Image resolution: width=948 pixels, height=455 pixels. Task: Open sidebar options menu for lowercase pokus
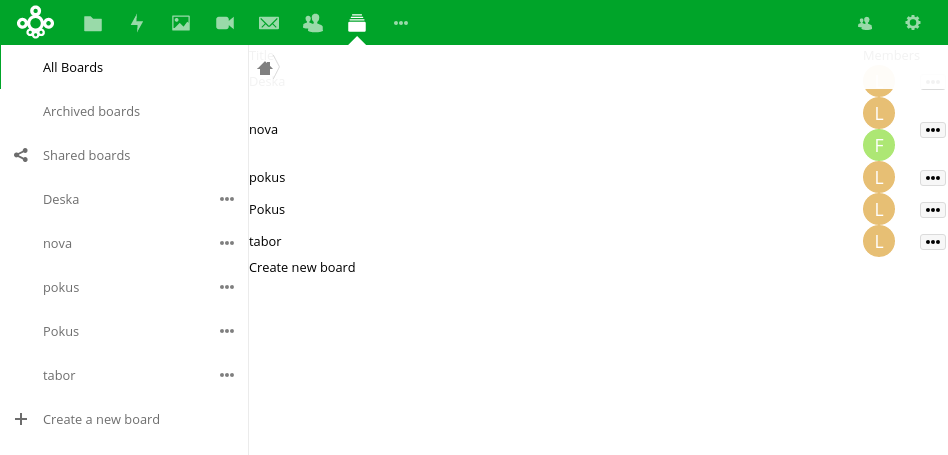[x=227, y=287]
